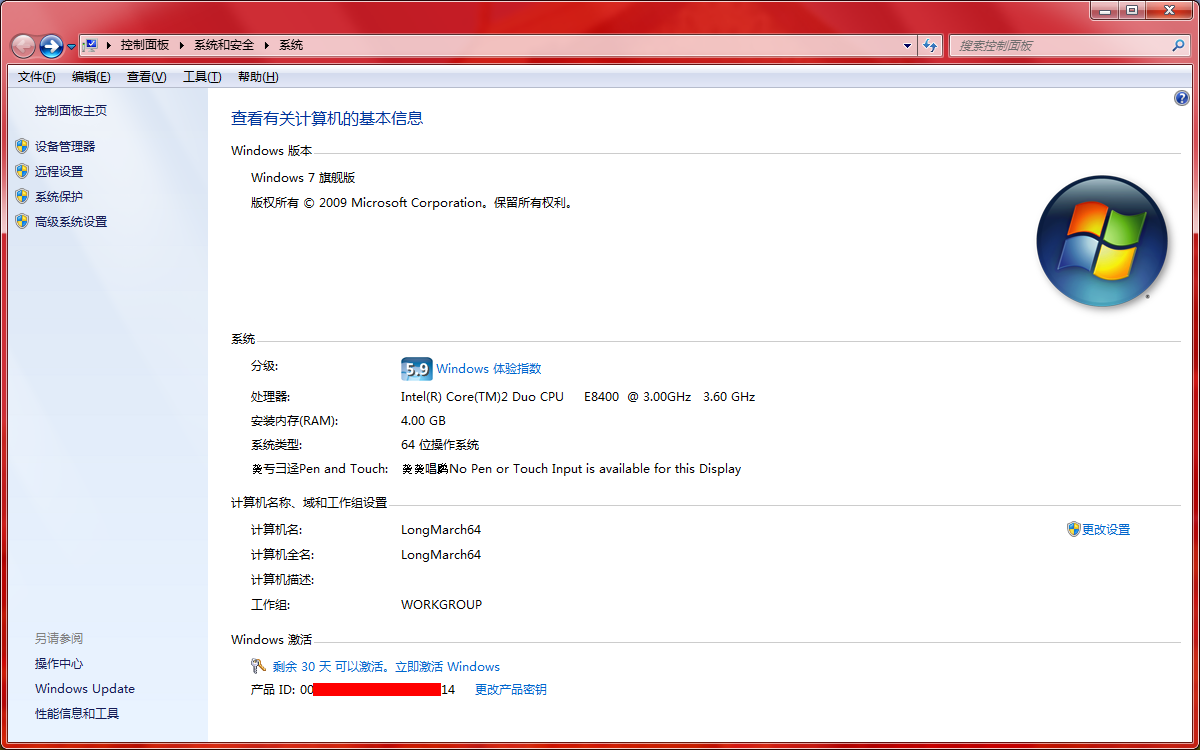Click the key icon beside the activation text
This screenshot has height=750, width=1200.
coord(257,666)
